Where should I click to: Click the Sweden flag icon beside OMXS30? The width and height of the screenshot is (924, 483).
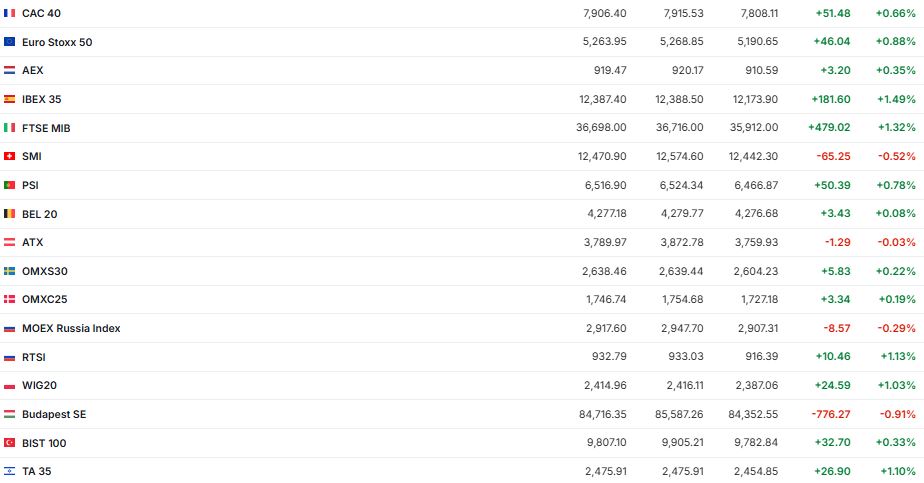coord(10,271)
